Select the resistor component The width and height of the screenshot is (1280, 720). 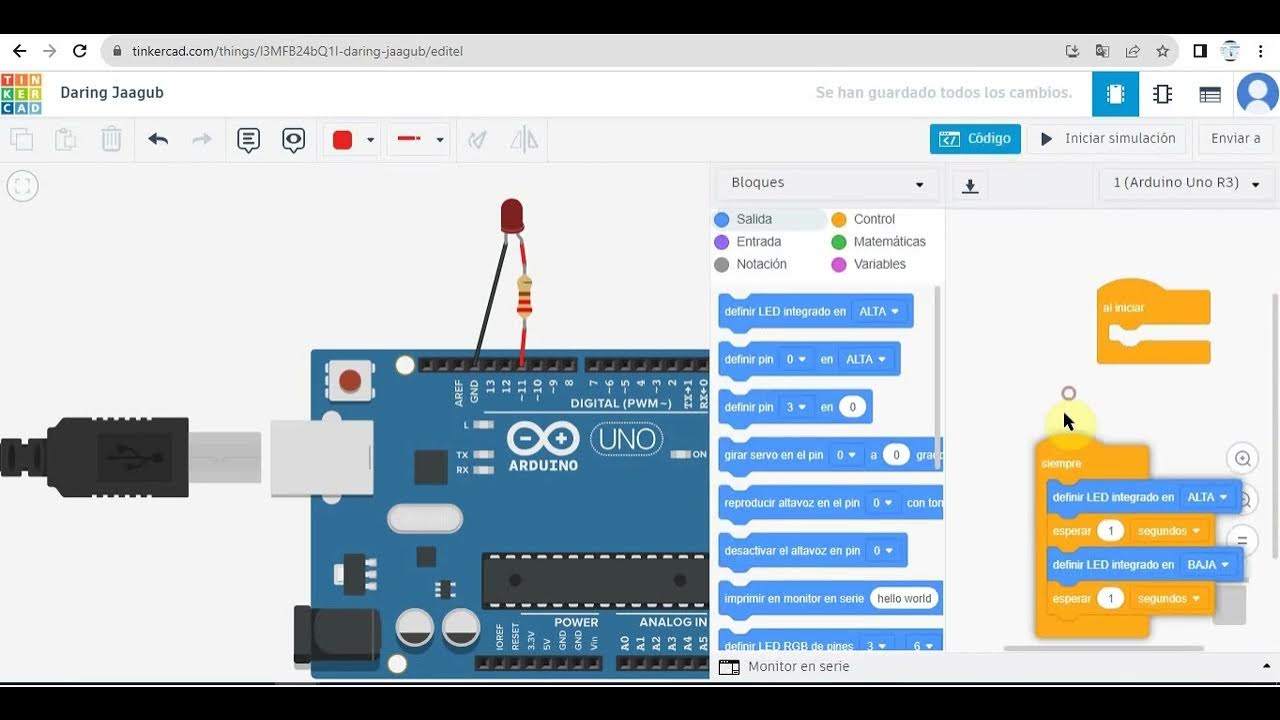point(524,297)
